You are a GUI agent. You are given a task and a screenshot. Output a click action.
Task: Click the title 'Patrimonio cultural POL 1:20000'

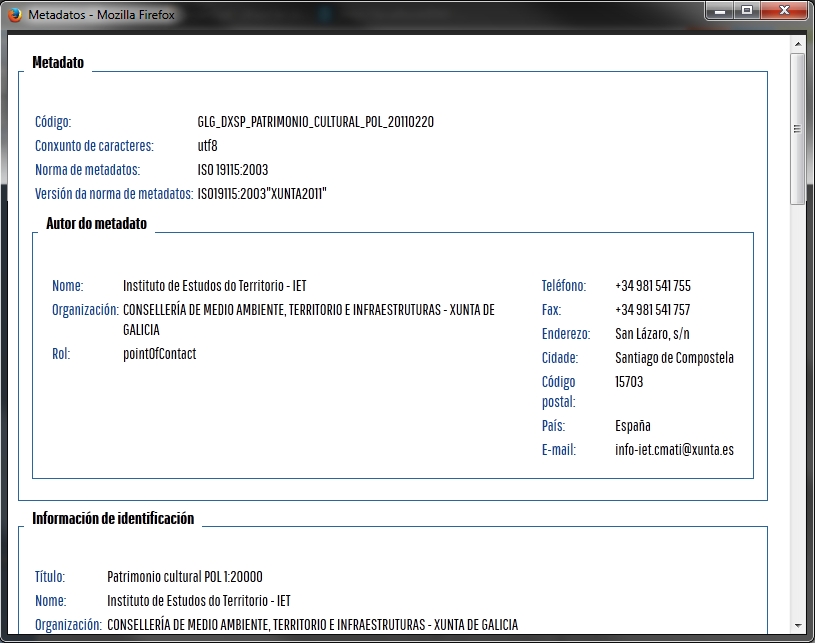[185, 576]
